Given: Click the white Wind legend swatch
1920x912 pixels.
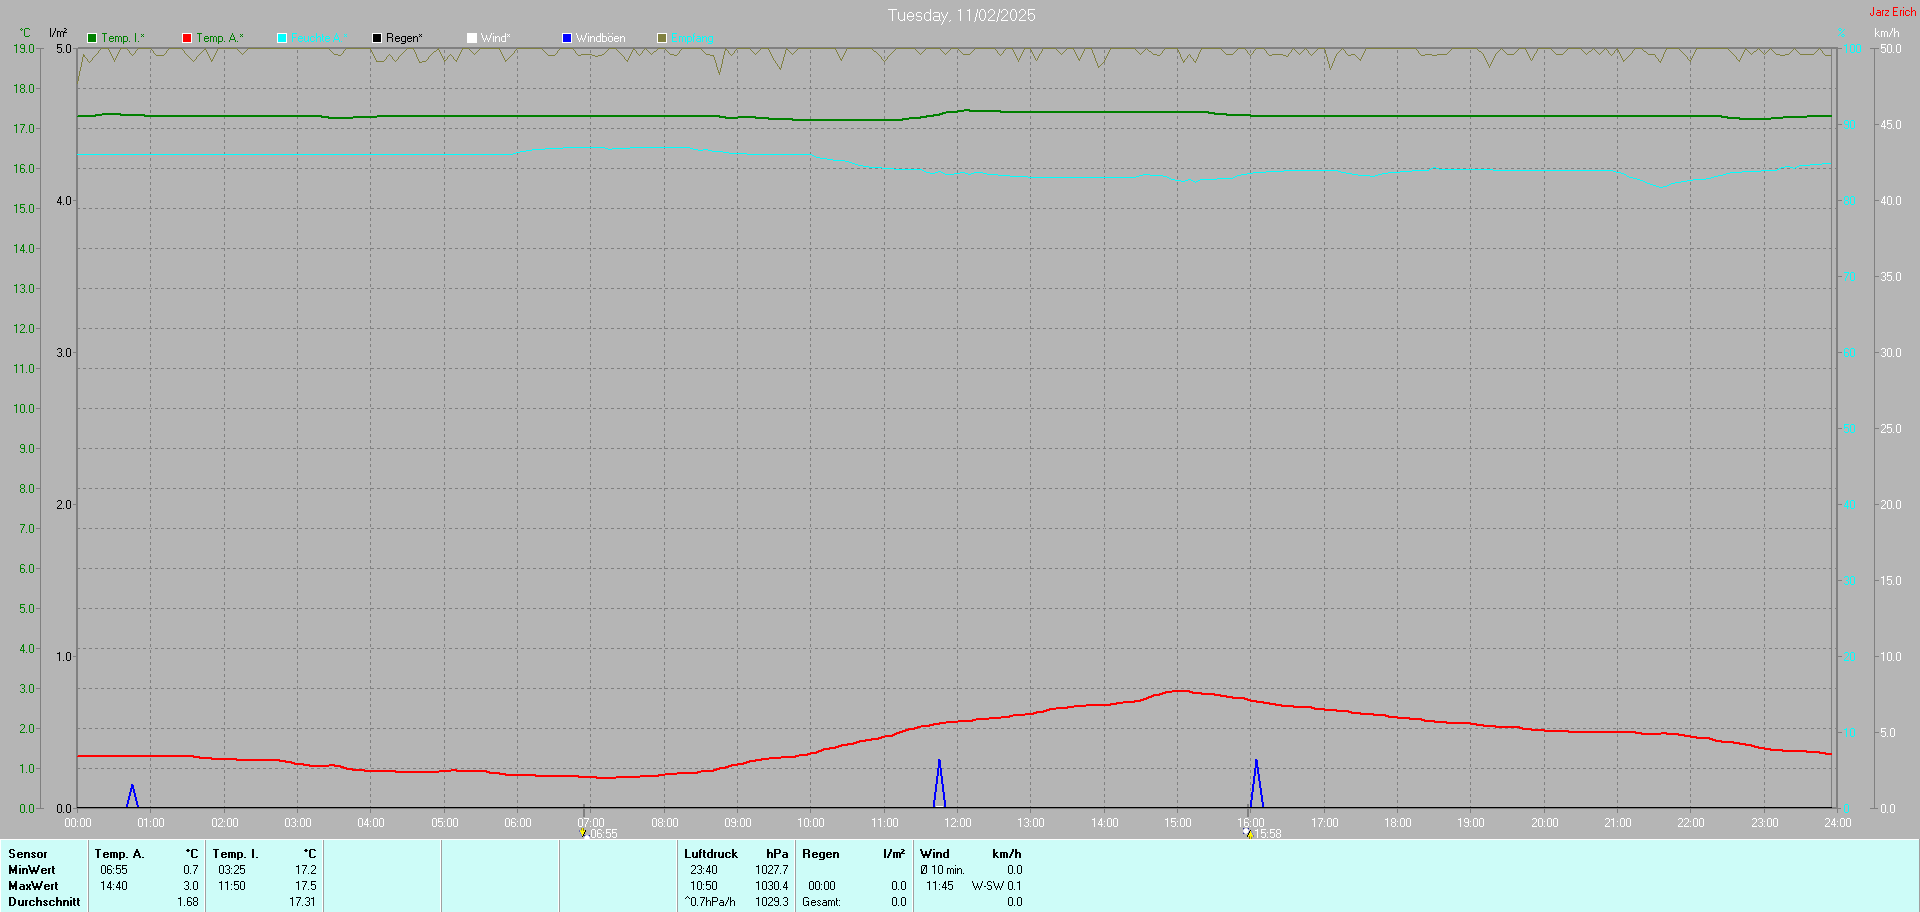Looking at the screenshot, I should click(x=472, y=38).
